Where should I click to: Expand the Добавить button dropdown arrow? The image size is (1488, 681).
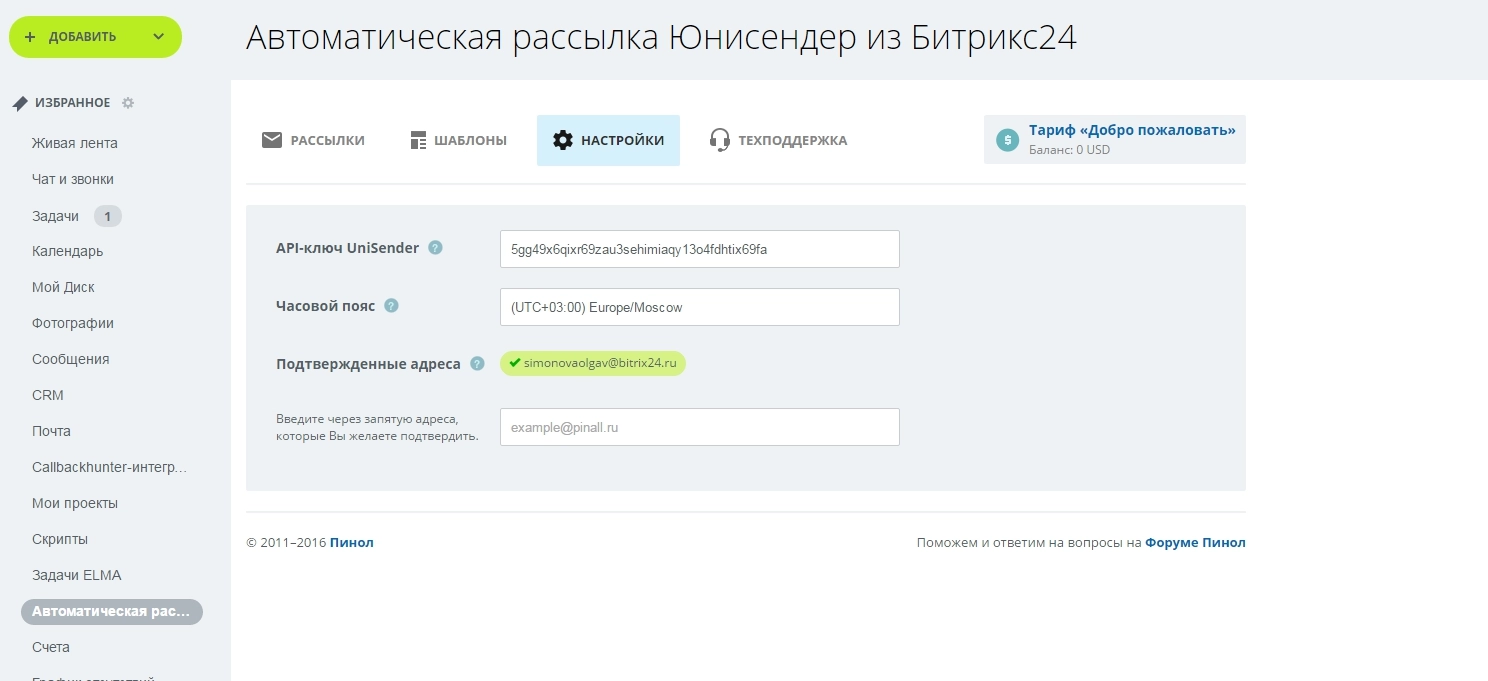pyautogui.click(x=158, y=37)
